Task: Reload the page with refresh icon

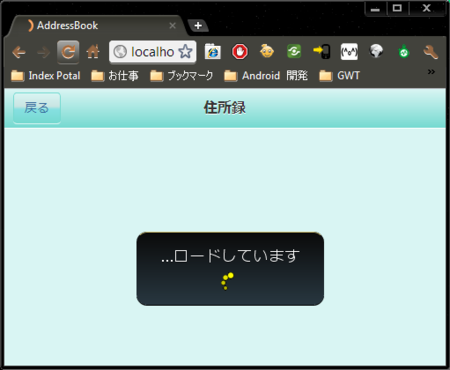Action: 68,52
